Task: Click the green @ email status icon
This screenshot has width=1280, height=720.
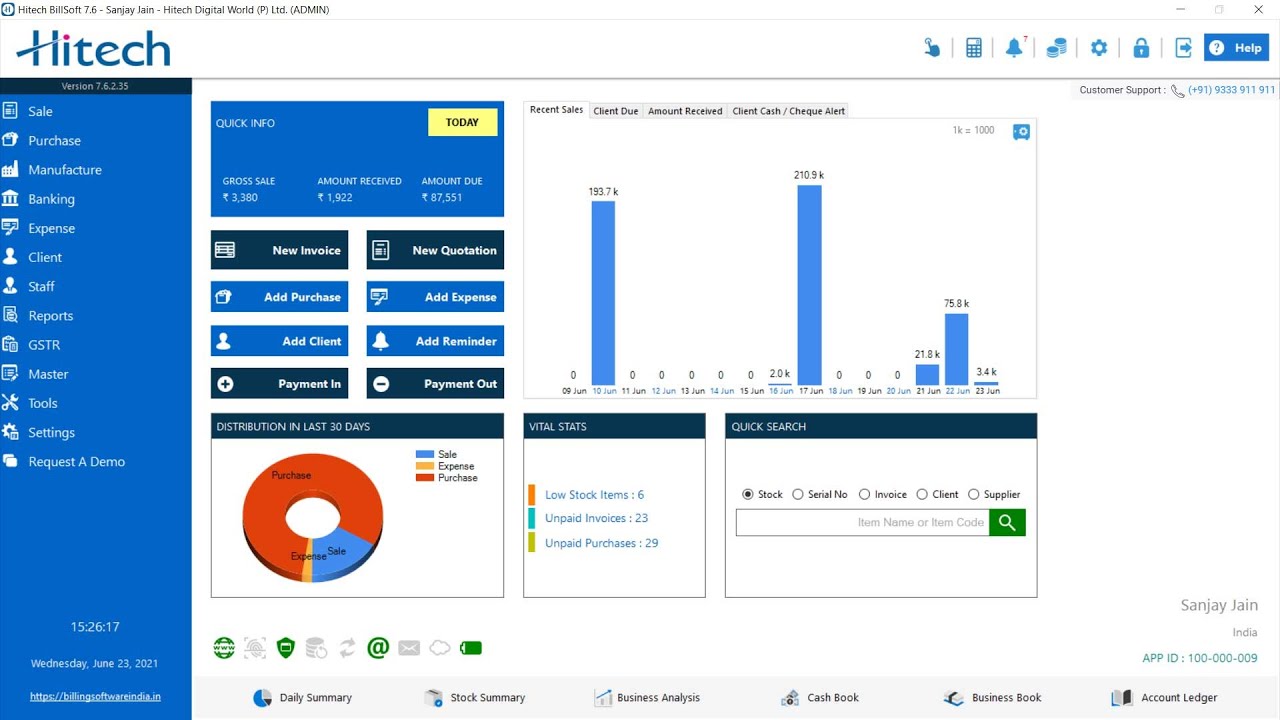Action: coord(378,648)
